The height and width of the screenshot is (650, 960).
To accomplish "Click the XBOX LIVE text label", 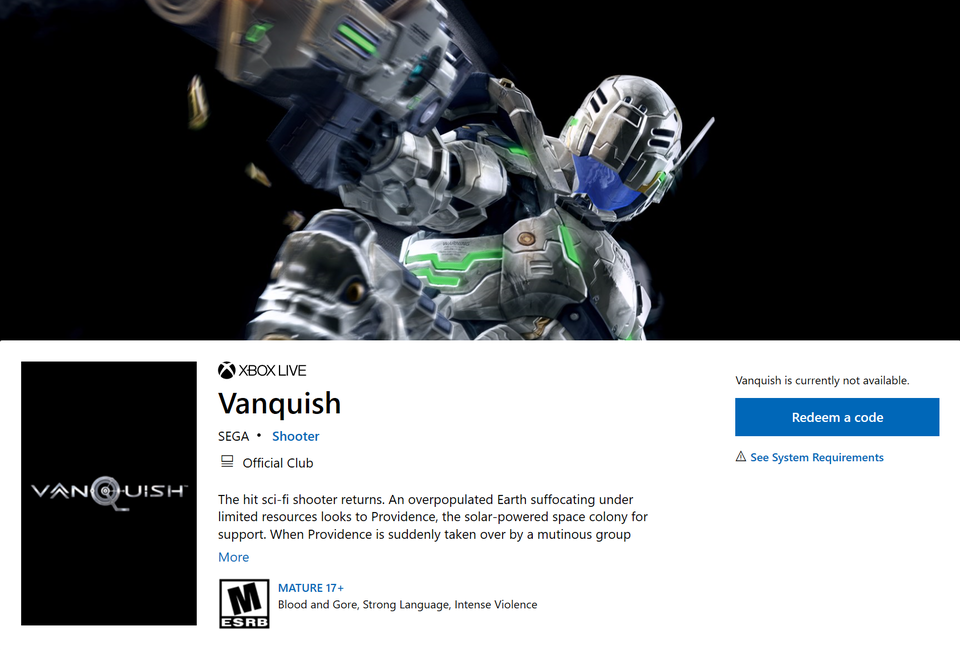I will [272, 370].
